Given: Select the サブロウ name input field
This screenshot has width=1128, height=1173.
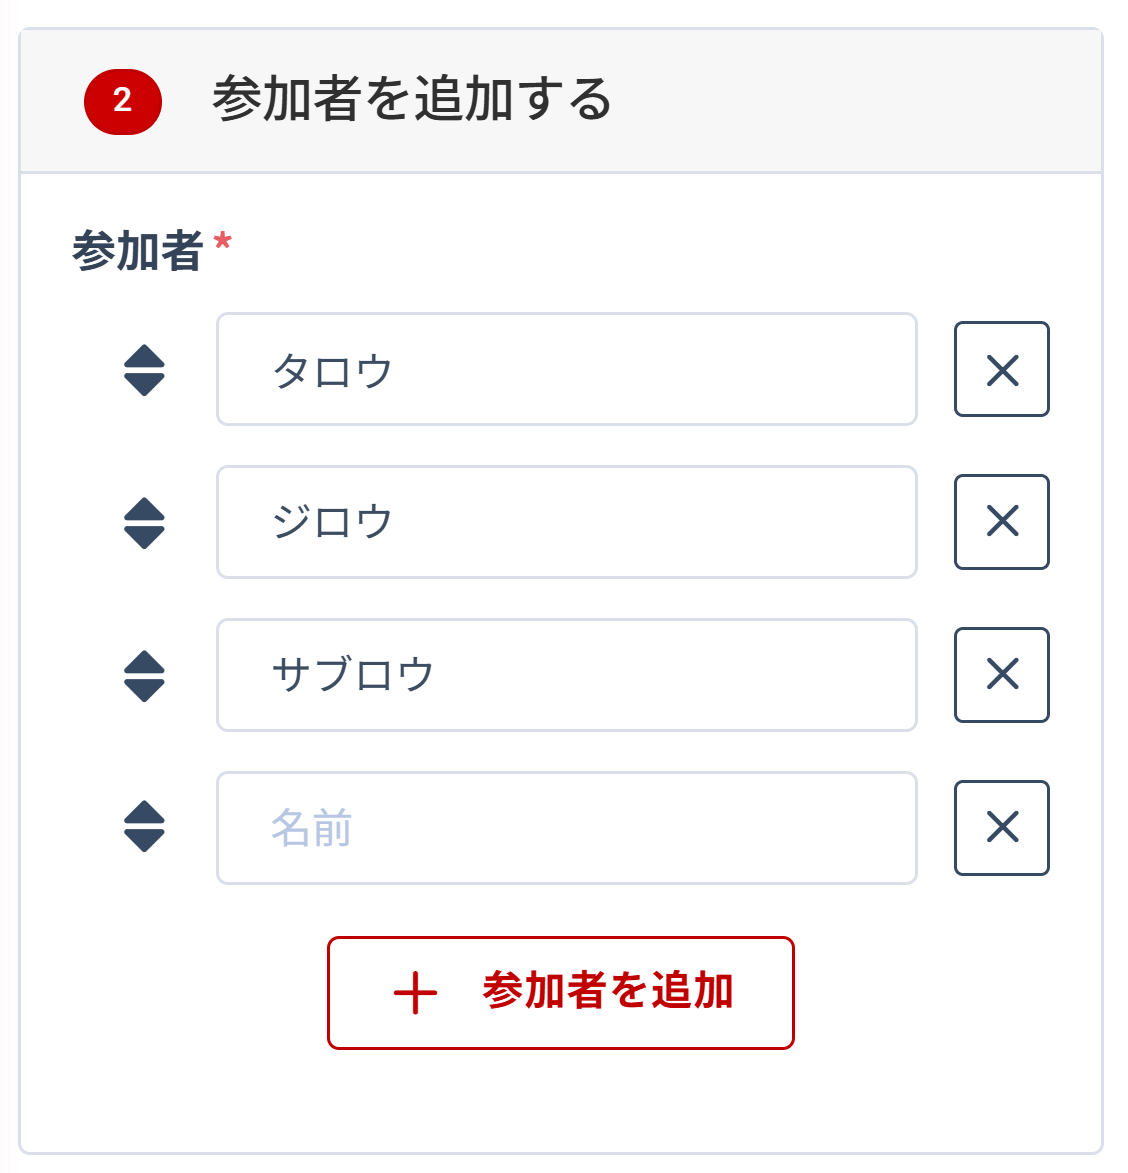Looking at the screenshot, I should (x=565, y=675).
